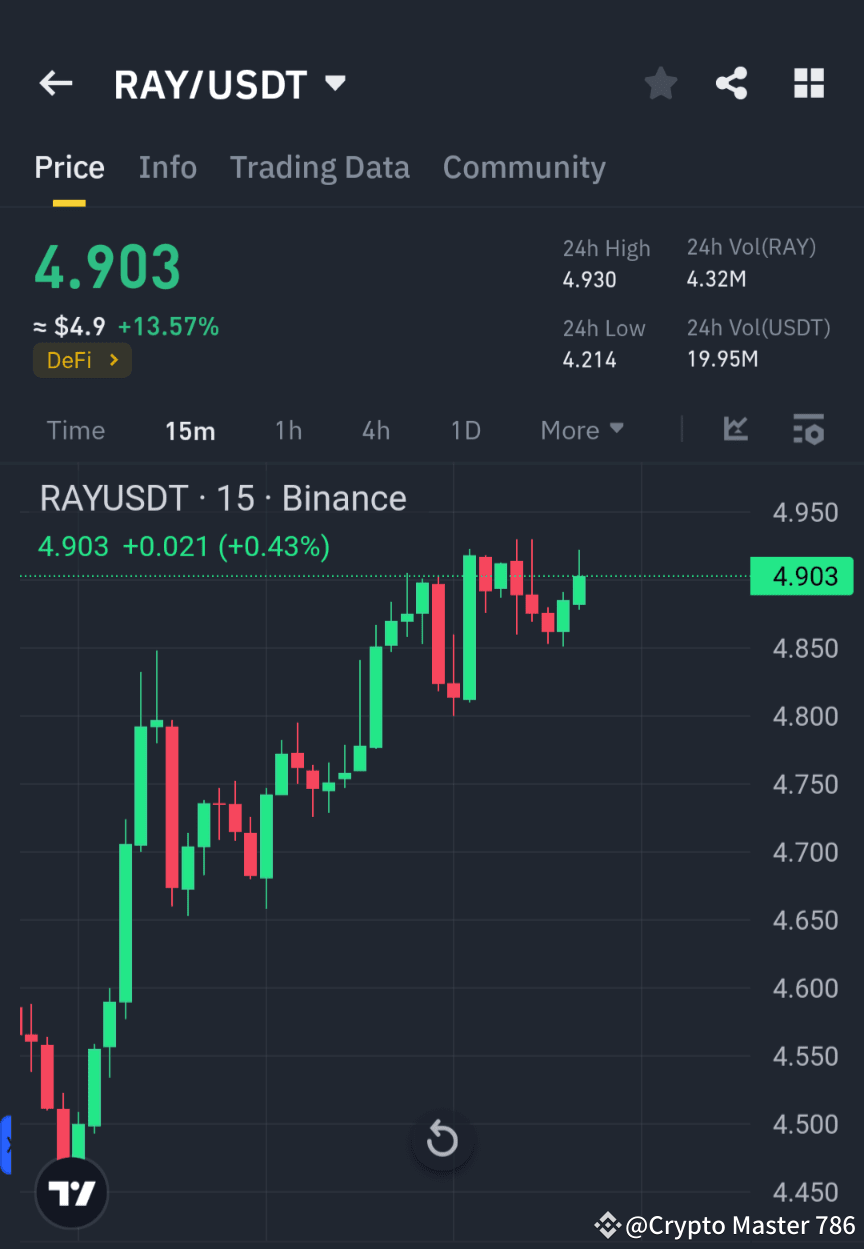Select the Time interval option

pos(75,430)
